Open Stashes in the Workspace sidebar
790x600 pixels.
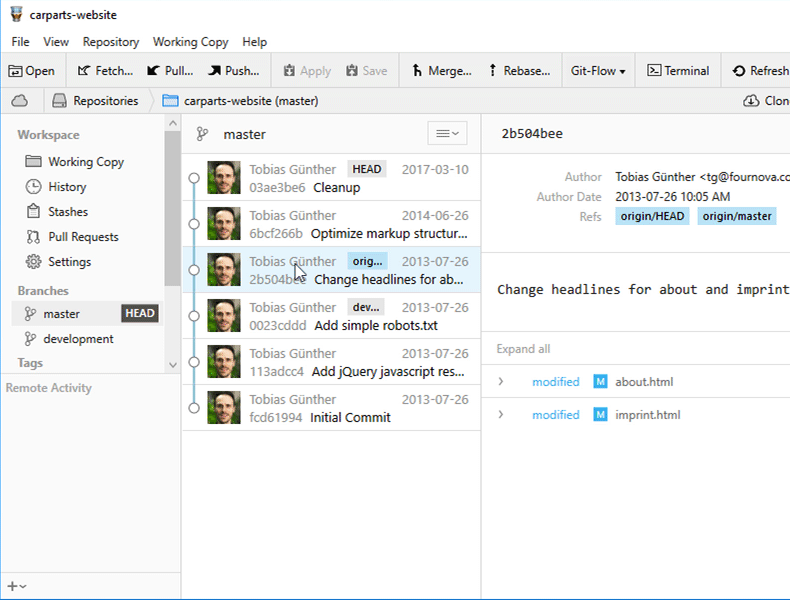[x=68, y=212]
